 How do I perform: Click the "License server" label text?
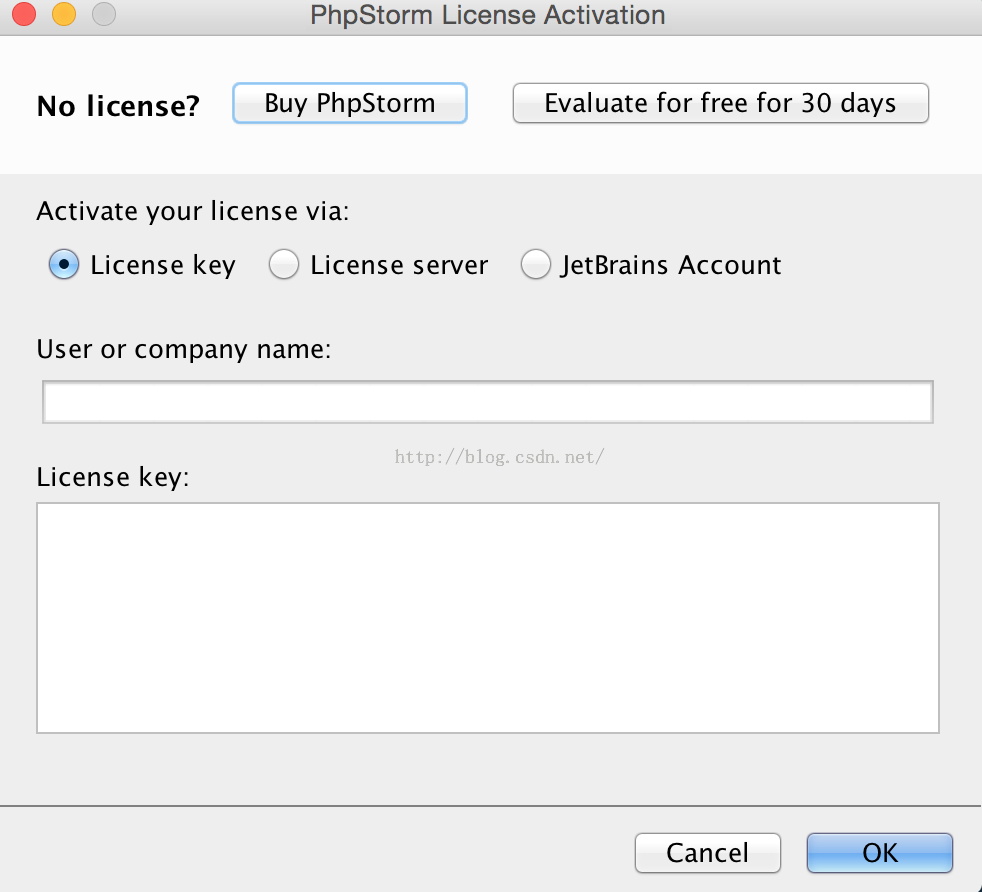399,265
